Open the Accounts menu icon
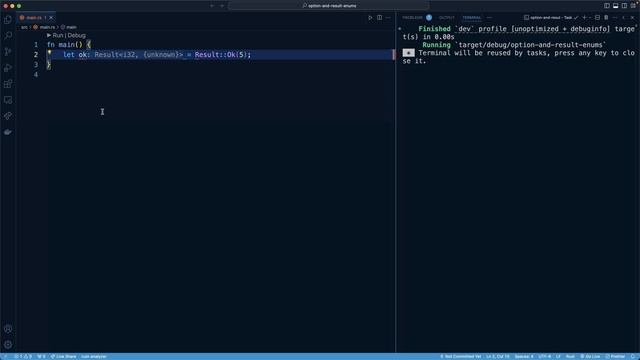Screen dimensions: 640x360 click(8, 329)
